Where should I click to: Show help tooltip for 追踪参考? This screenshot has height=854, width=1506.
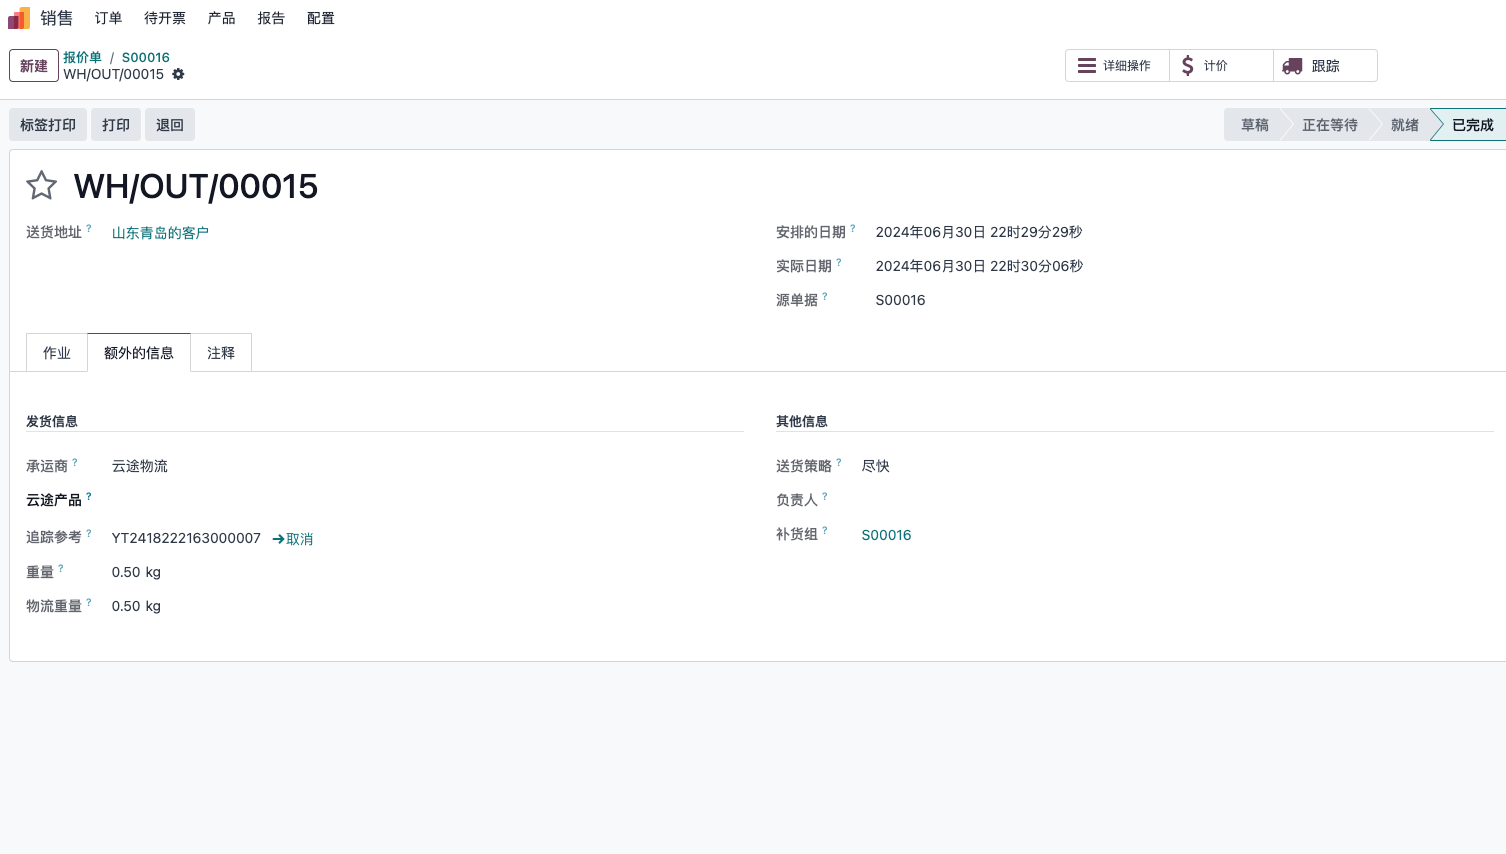click(89, 533)
